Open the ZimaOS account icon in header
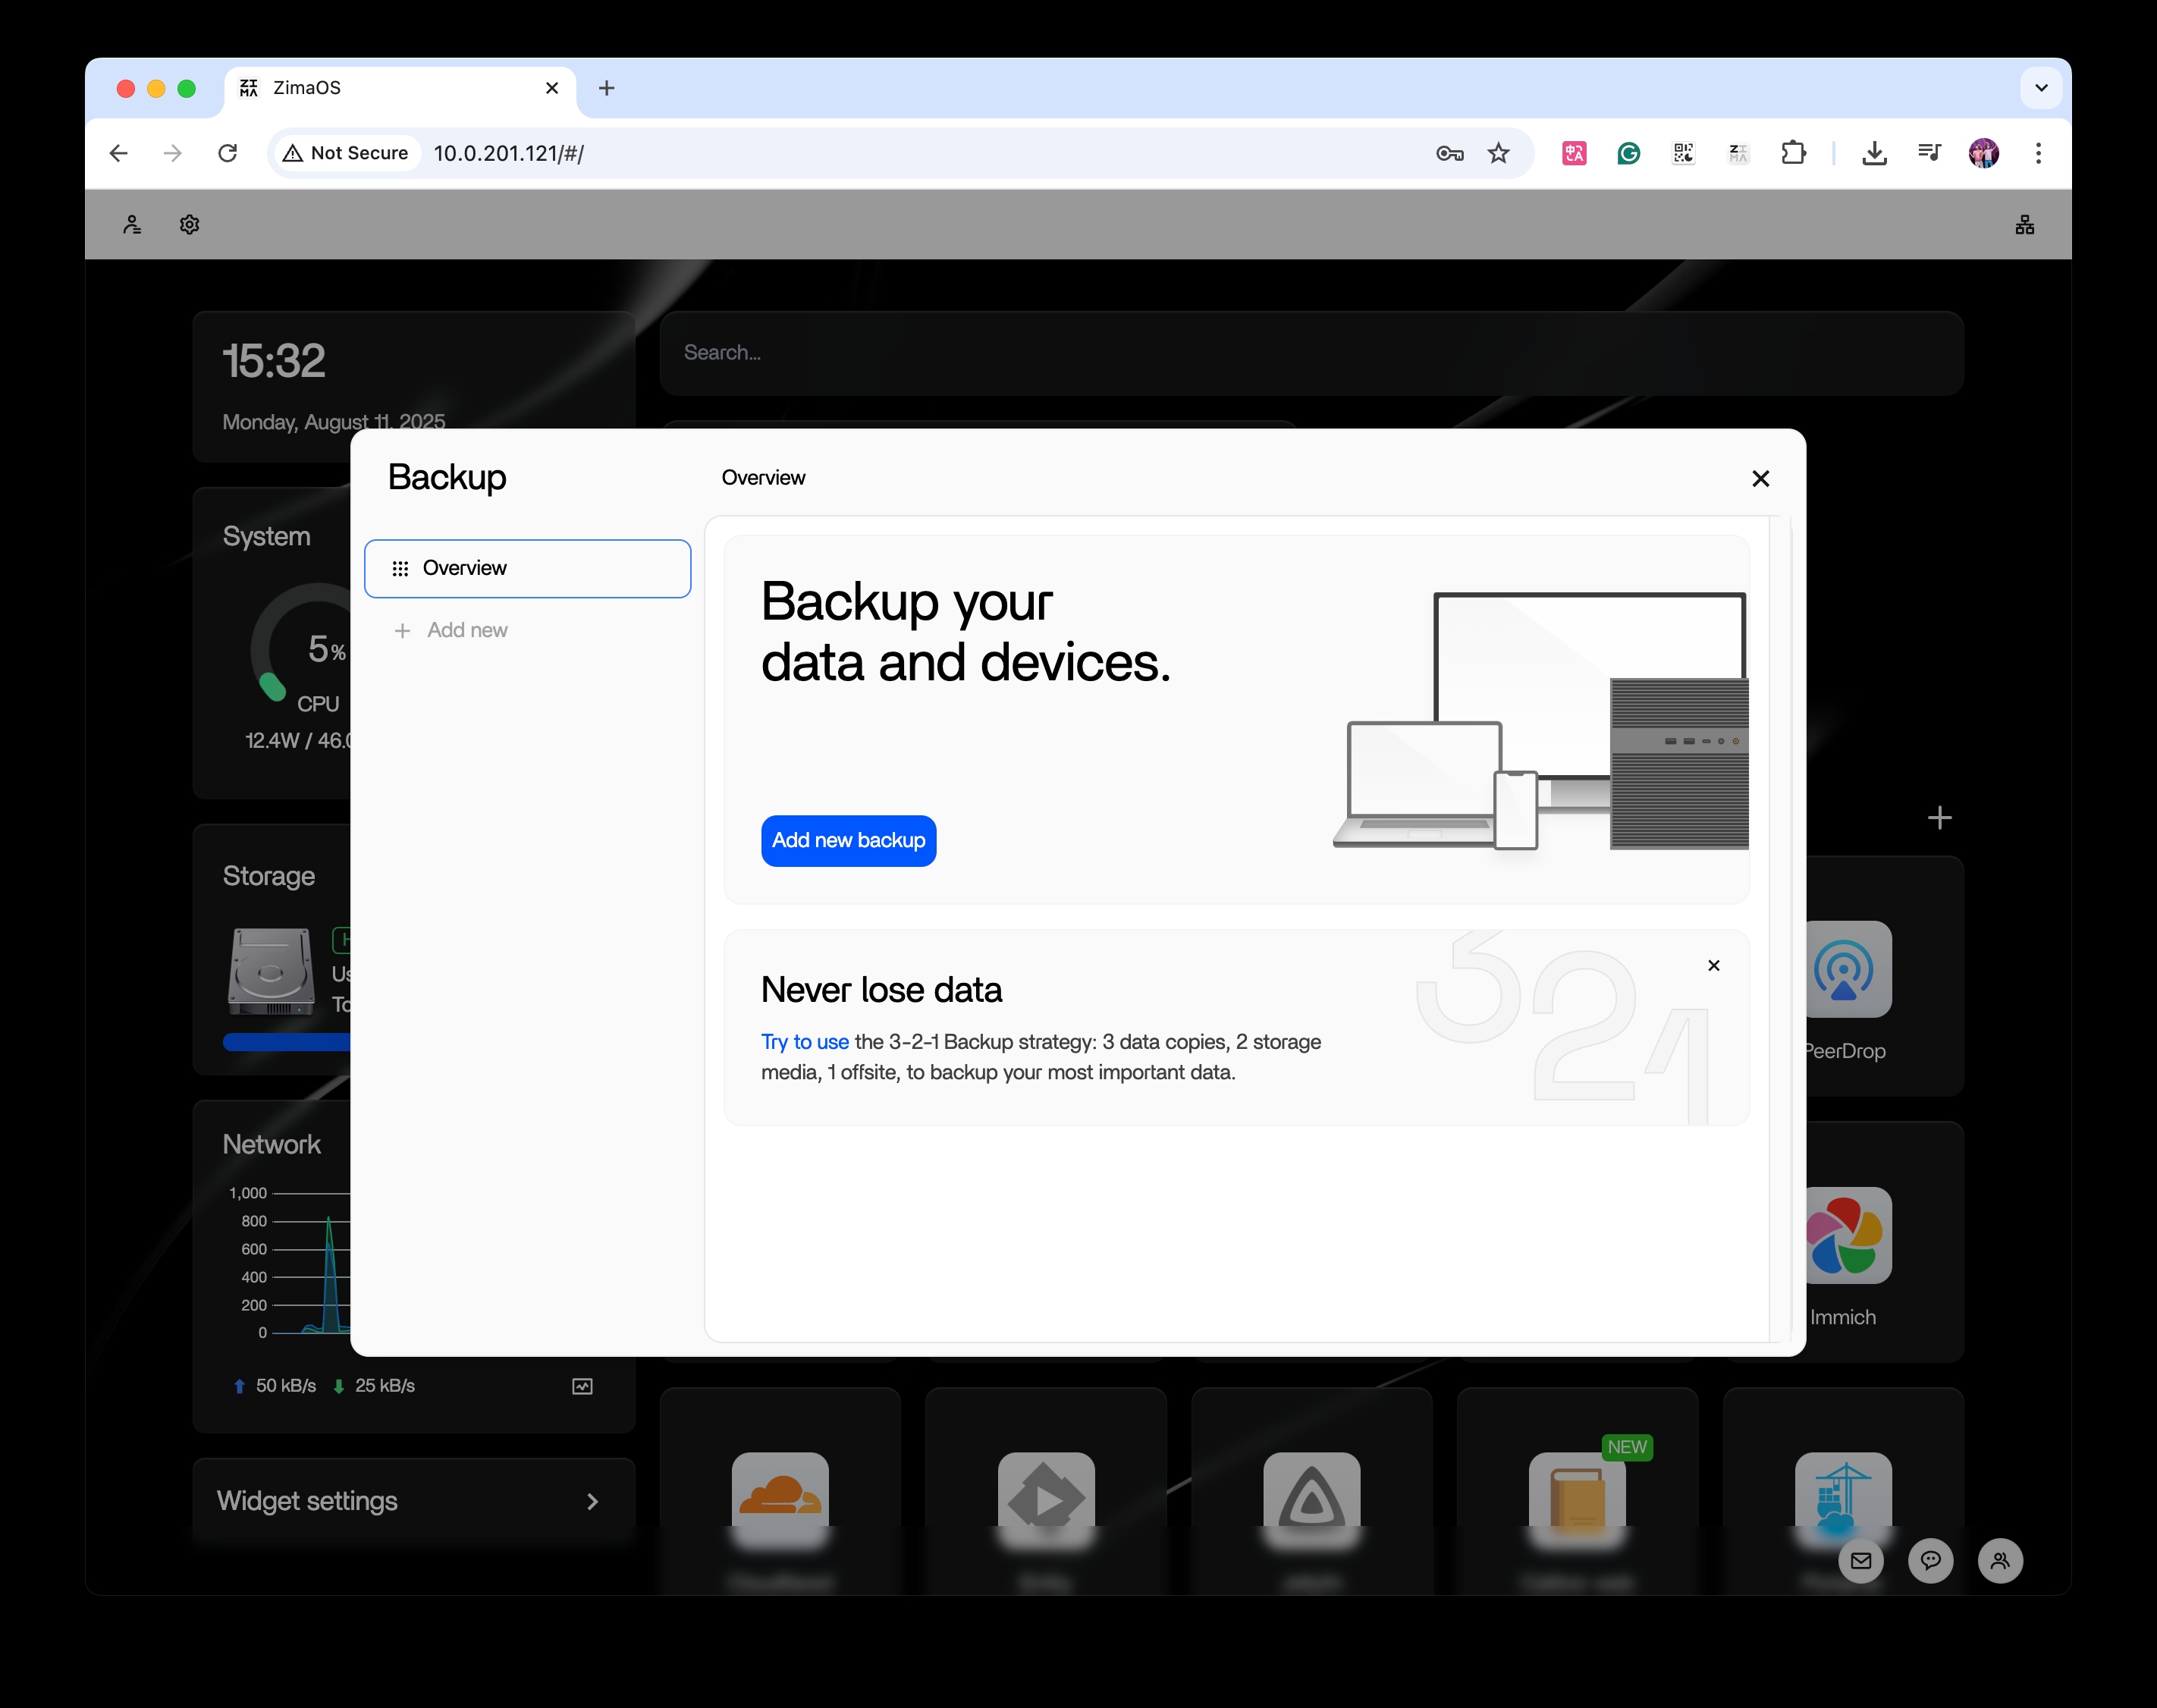 coord(132,224)
